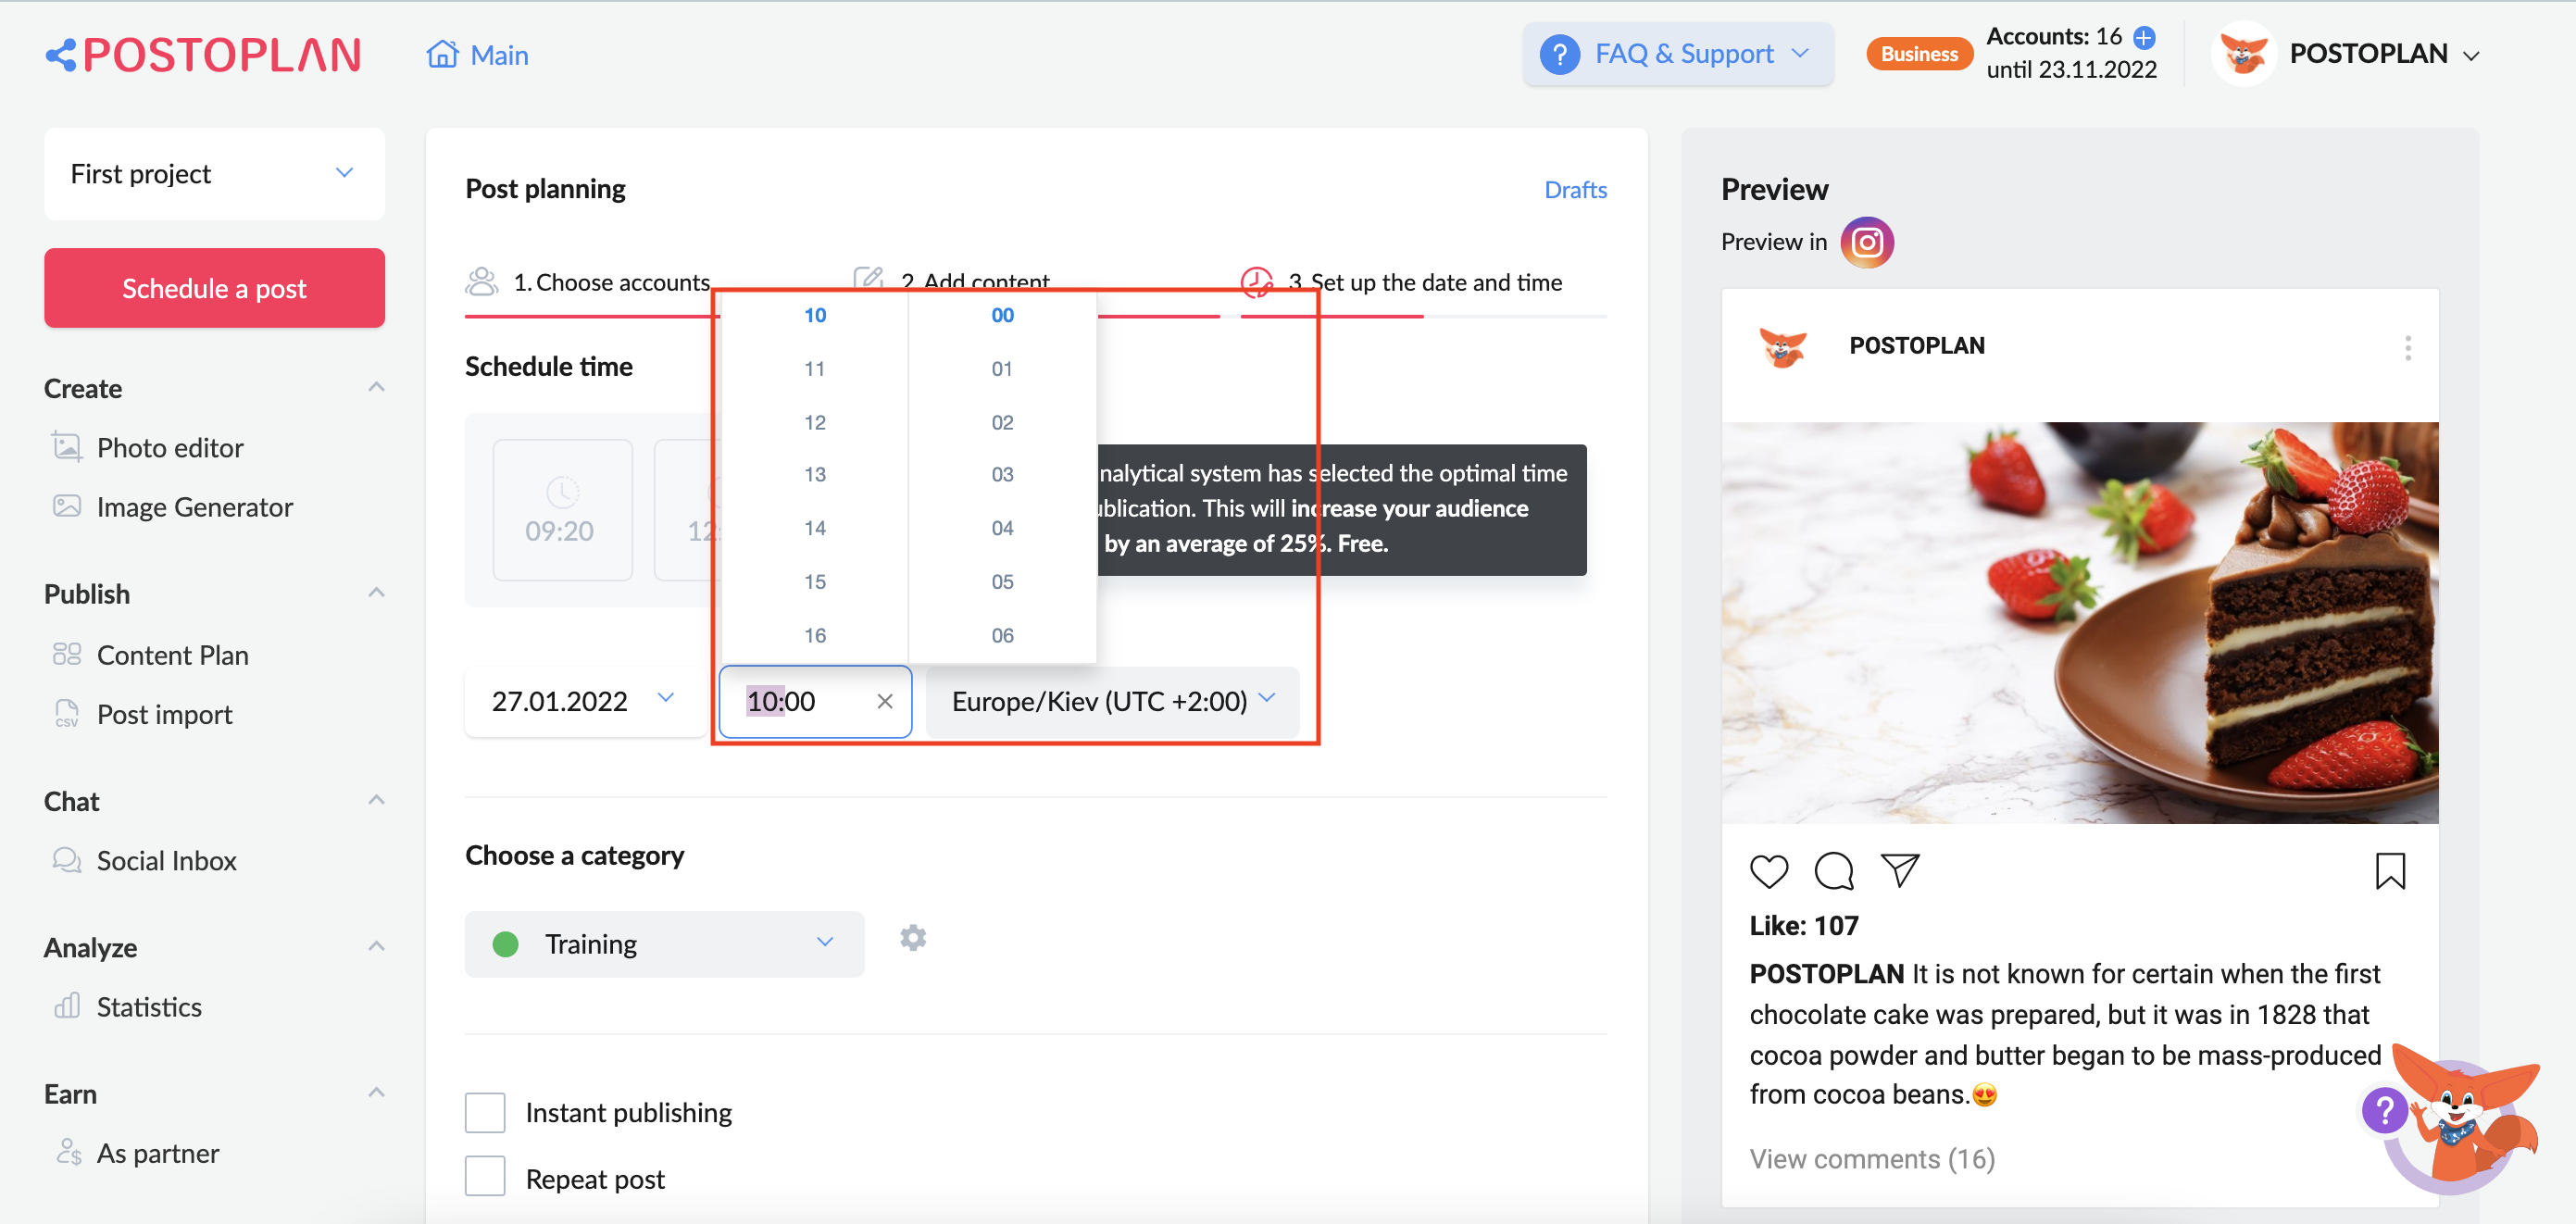Click the fox avatar in the header
Image resolution: width=2576 pixels, height=1224 pixels.
point(2243,54)
